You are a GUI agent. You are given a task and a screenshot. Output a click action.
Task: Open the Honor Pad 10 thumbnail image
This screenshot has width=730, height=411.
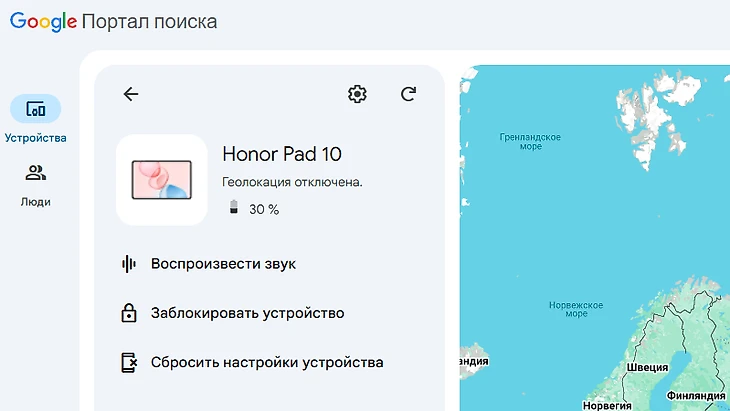162,180
